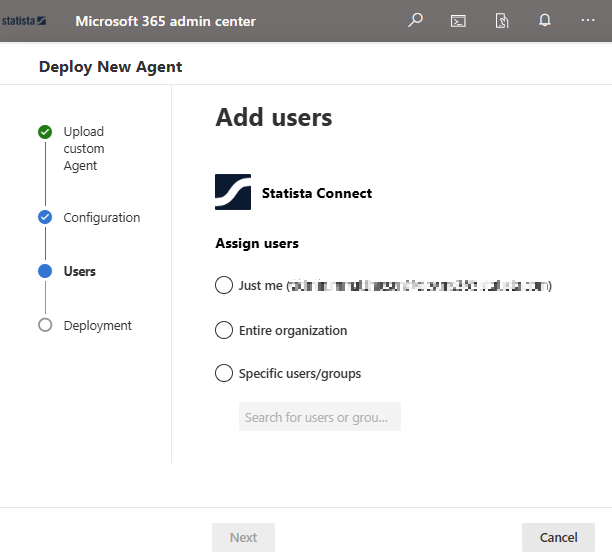Viewport: 612px width, 558px height.
Task: Click the Configuration step checkmark icon
Action: 45,217
